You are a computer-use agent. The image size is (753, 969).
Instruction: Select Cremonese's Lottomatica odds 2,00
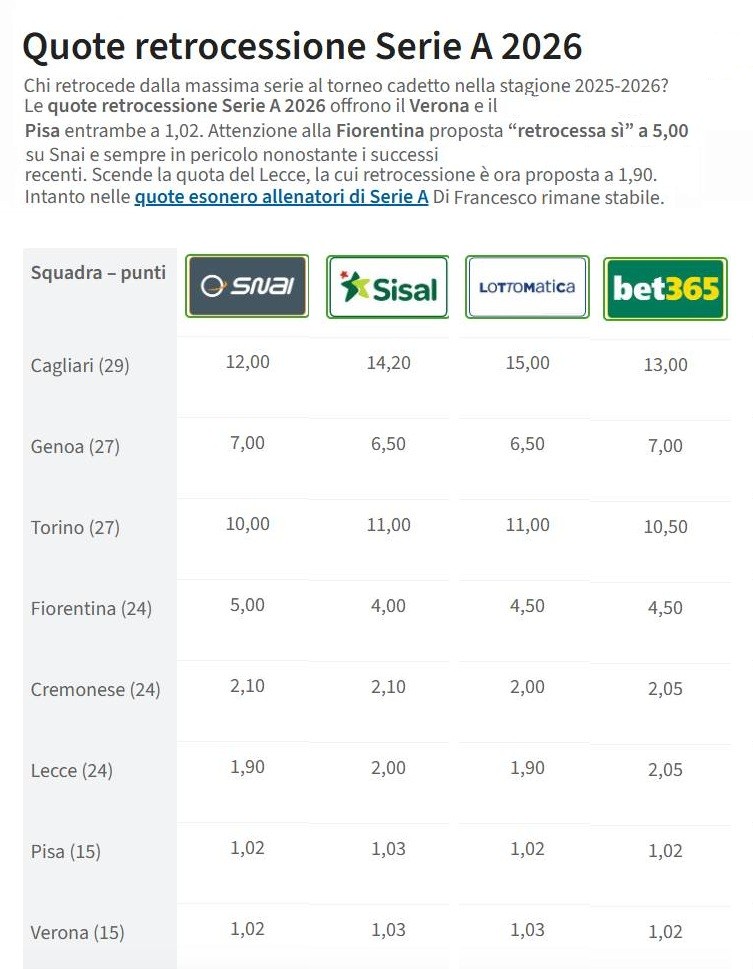527,687
